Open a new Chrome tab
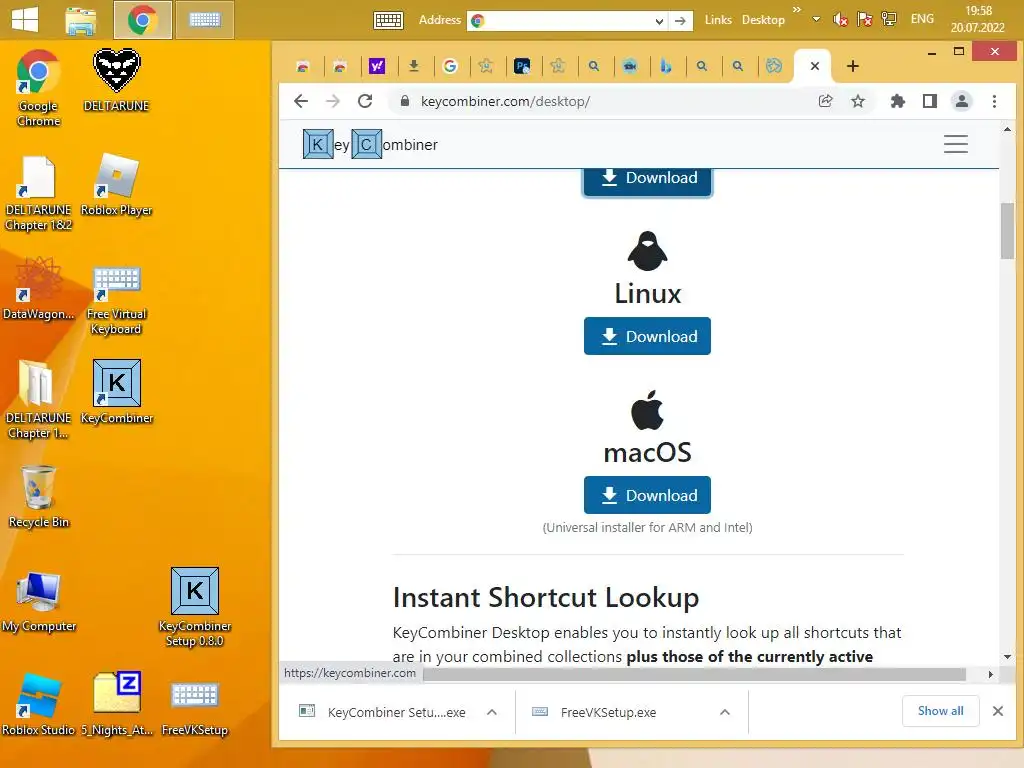1024x768 pixels. [x=852, y=66]
